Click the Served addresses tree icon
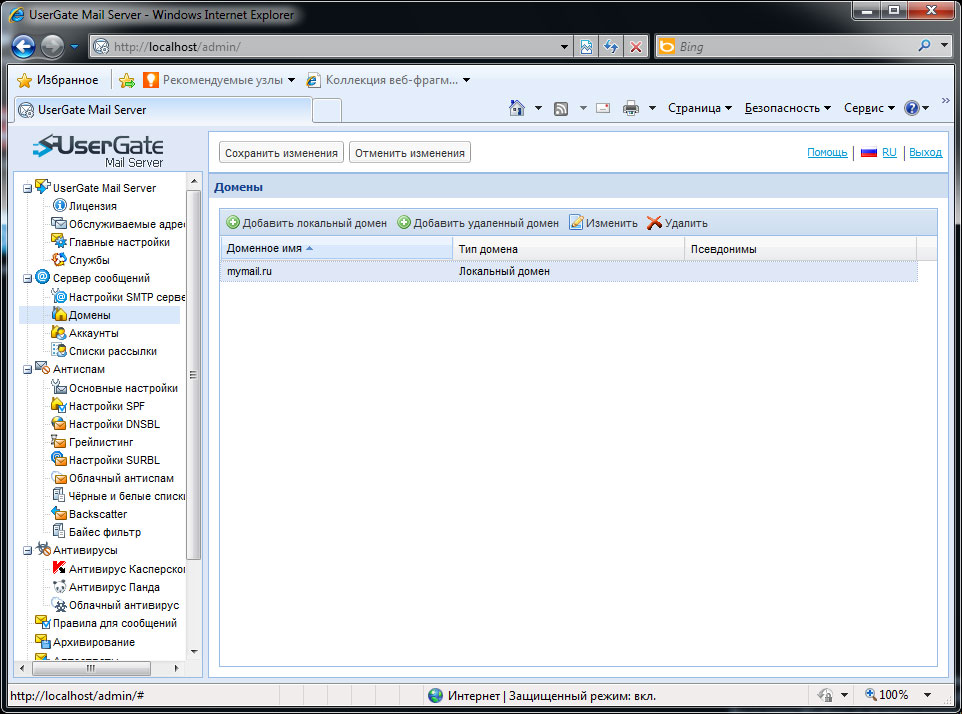 59,223
